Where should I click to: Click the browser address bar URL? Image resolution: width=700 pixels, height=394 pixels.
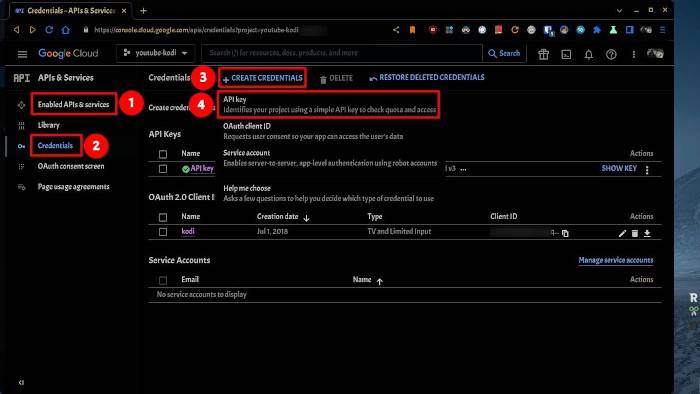[x=196, y=30]
